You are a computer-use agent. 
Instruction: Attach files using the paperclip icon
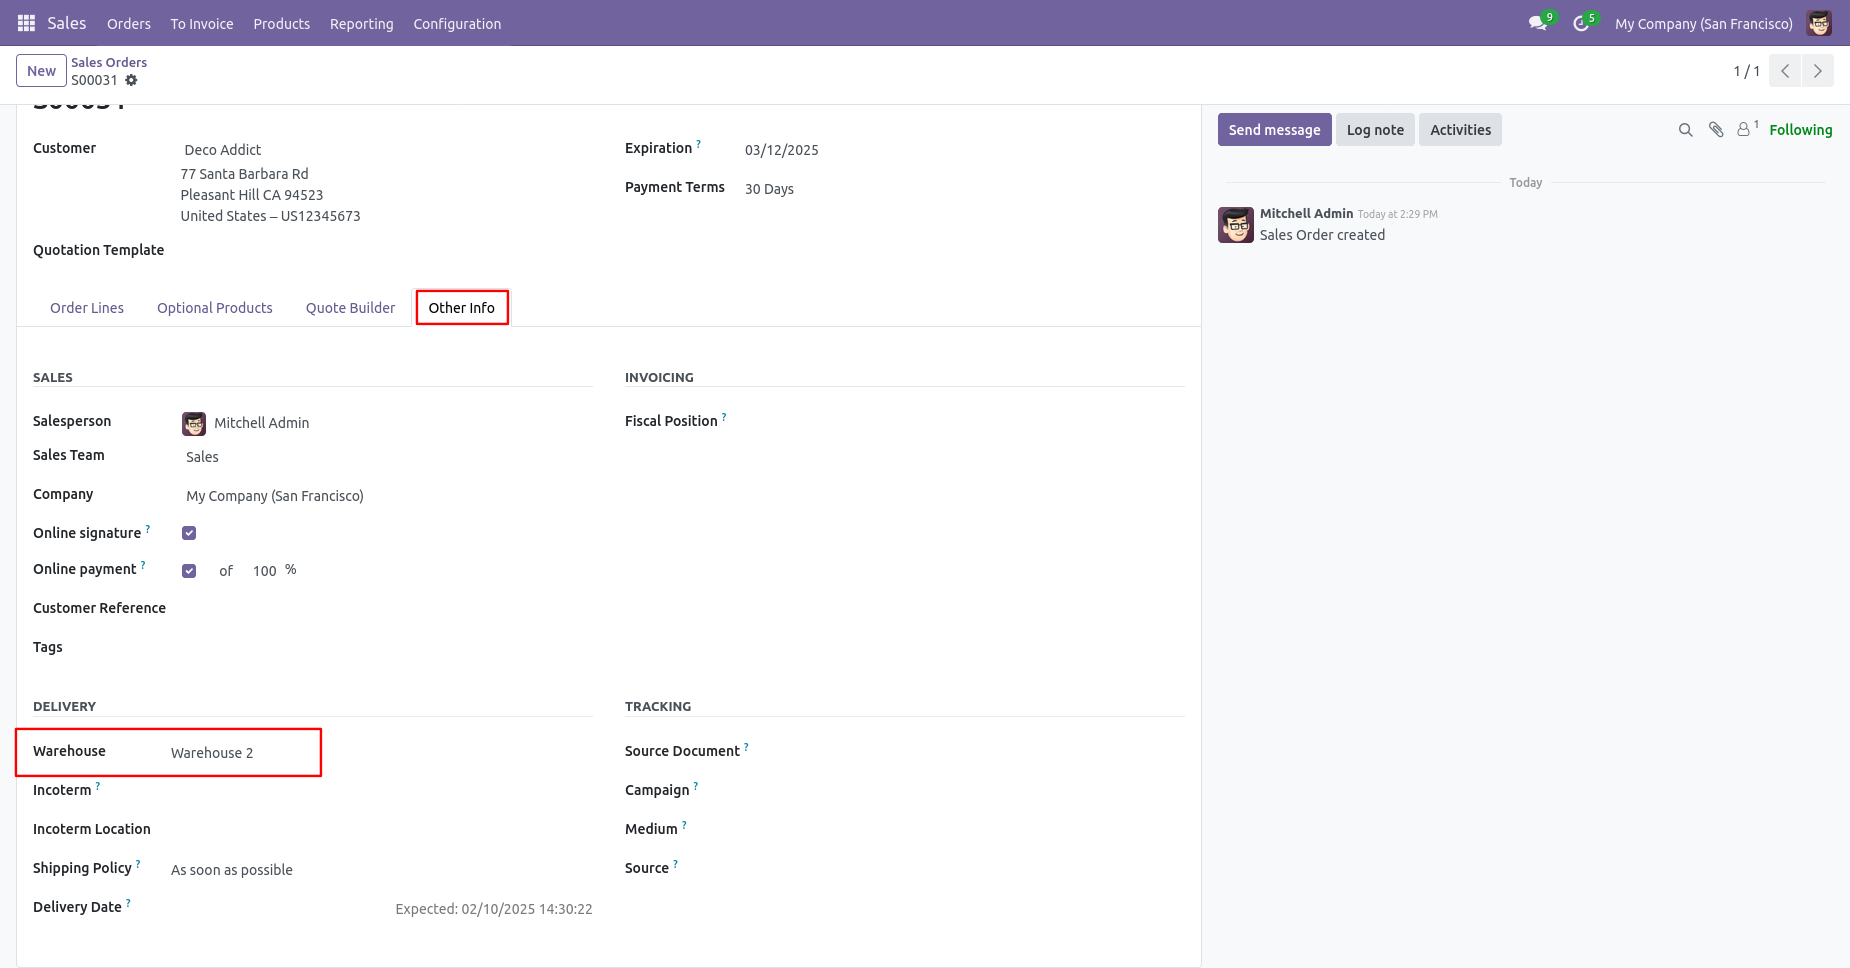coord(1716,130)
